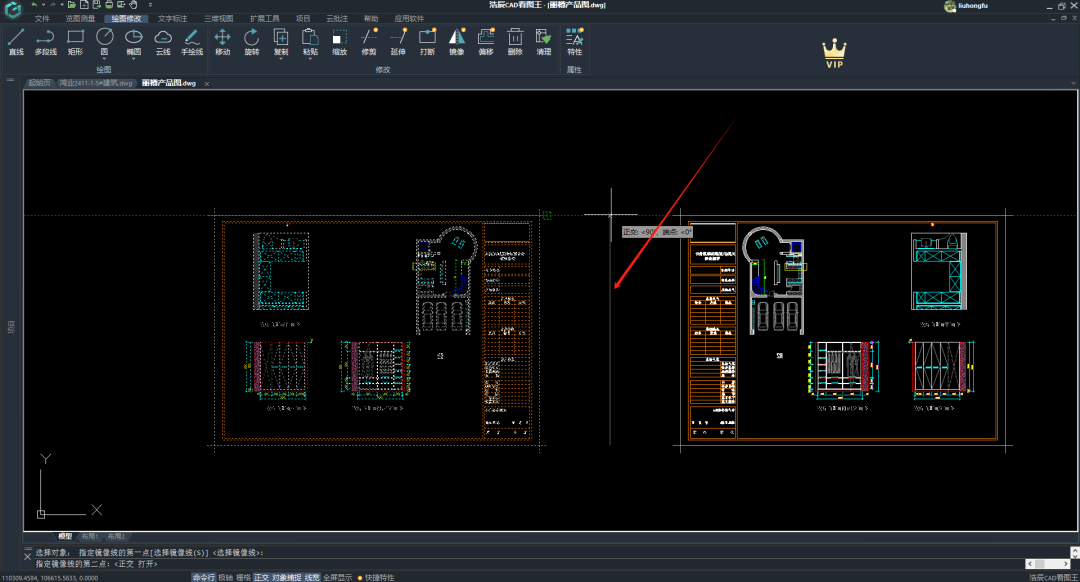This screenshot has width=1080, height=582.
Task: Click the redo arrow in quick access bar
Action: 52,5
